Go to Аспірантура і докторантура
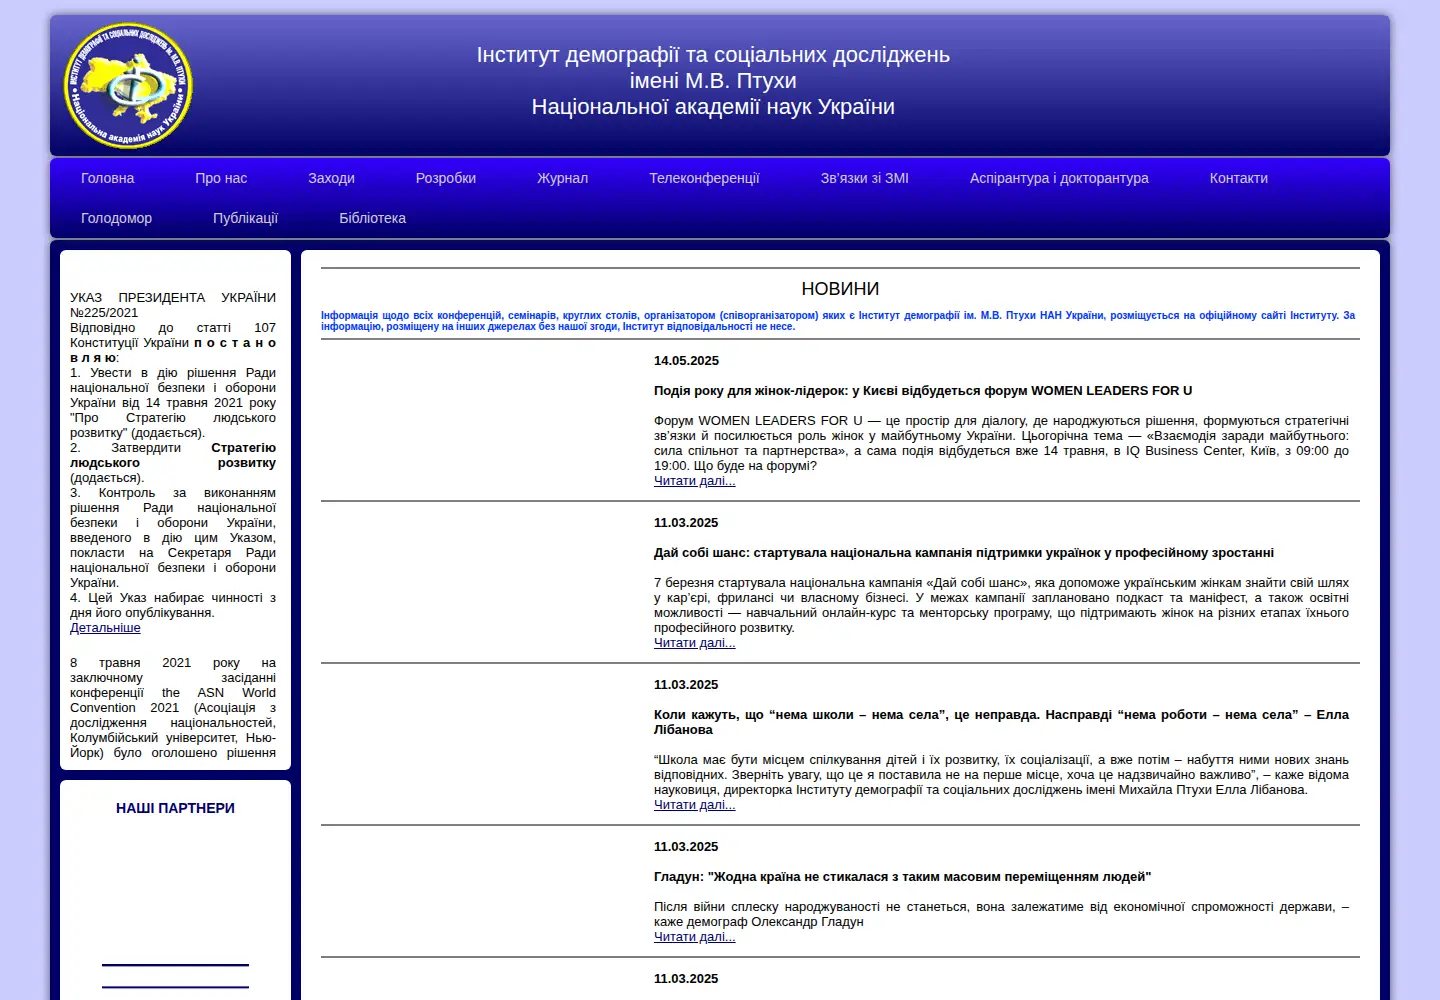The height and width of the screenshot is (1000, 1440). point(1059,178)
